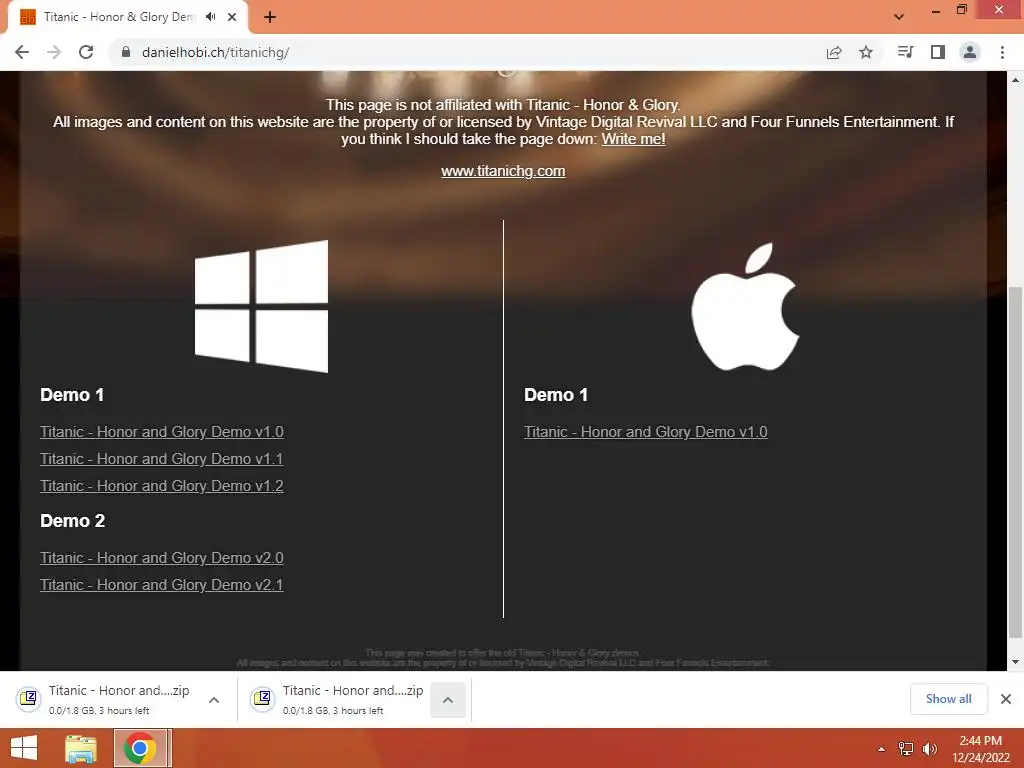This screenshot has height=768, width=1024.
Task: Open network status tray icon
Action: pos(906,749)
